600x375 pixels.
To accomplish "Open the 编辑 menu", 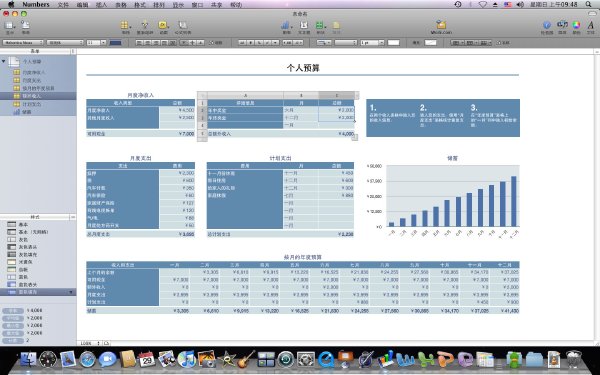I will click(x=82, y=5).
